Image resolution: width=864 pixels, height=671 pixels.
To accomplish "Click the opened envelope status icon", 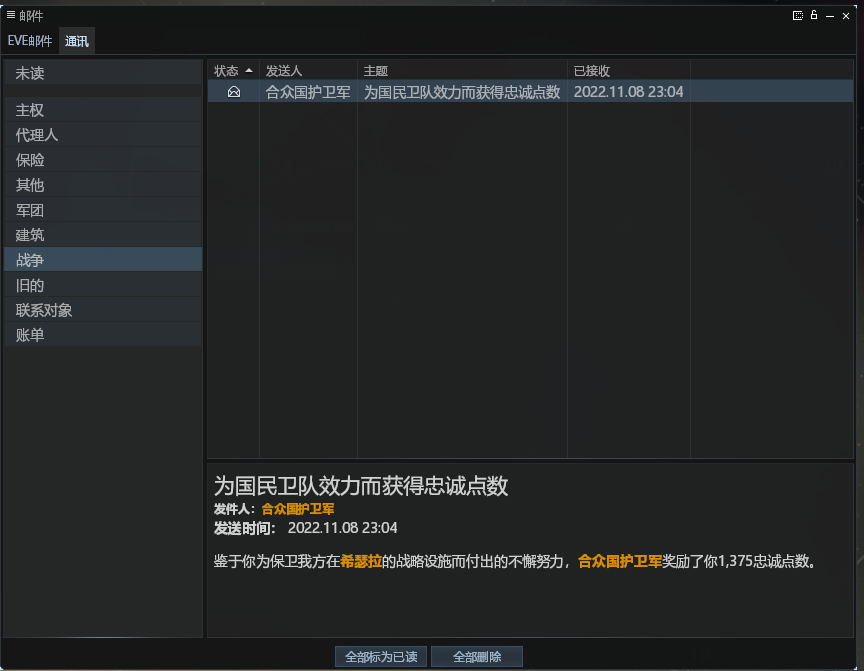I will click(234, 92).
